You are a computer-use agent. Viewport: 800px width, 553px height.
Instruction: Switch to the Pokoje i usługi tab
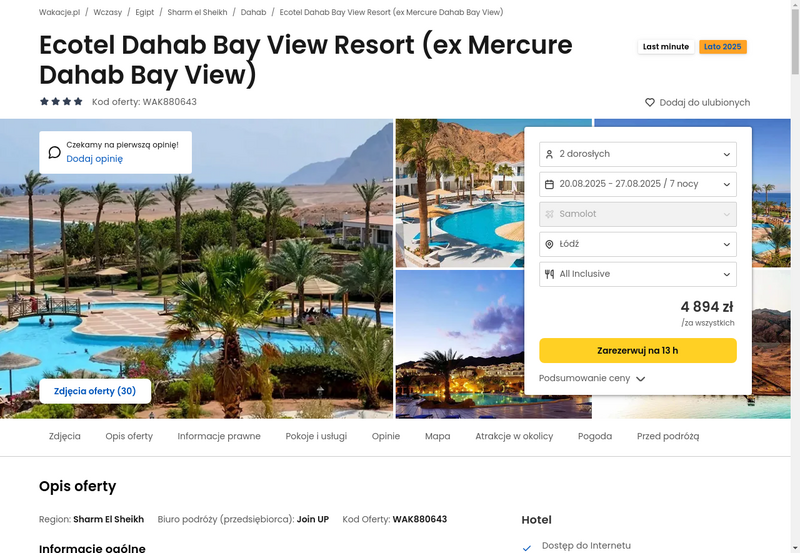point(316,436)
